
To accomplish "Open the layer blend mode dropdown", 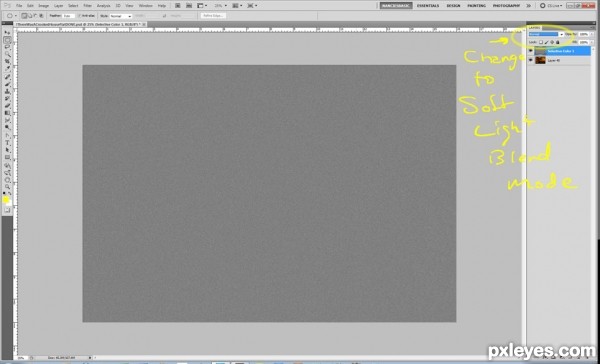I will point(546,34).
